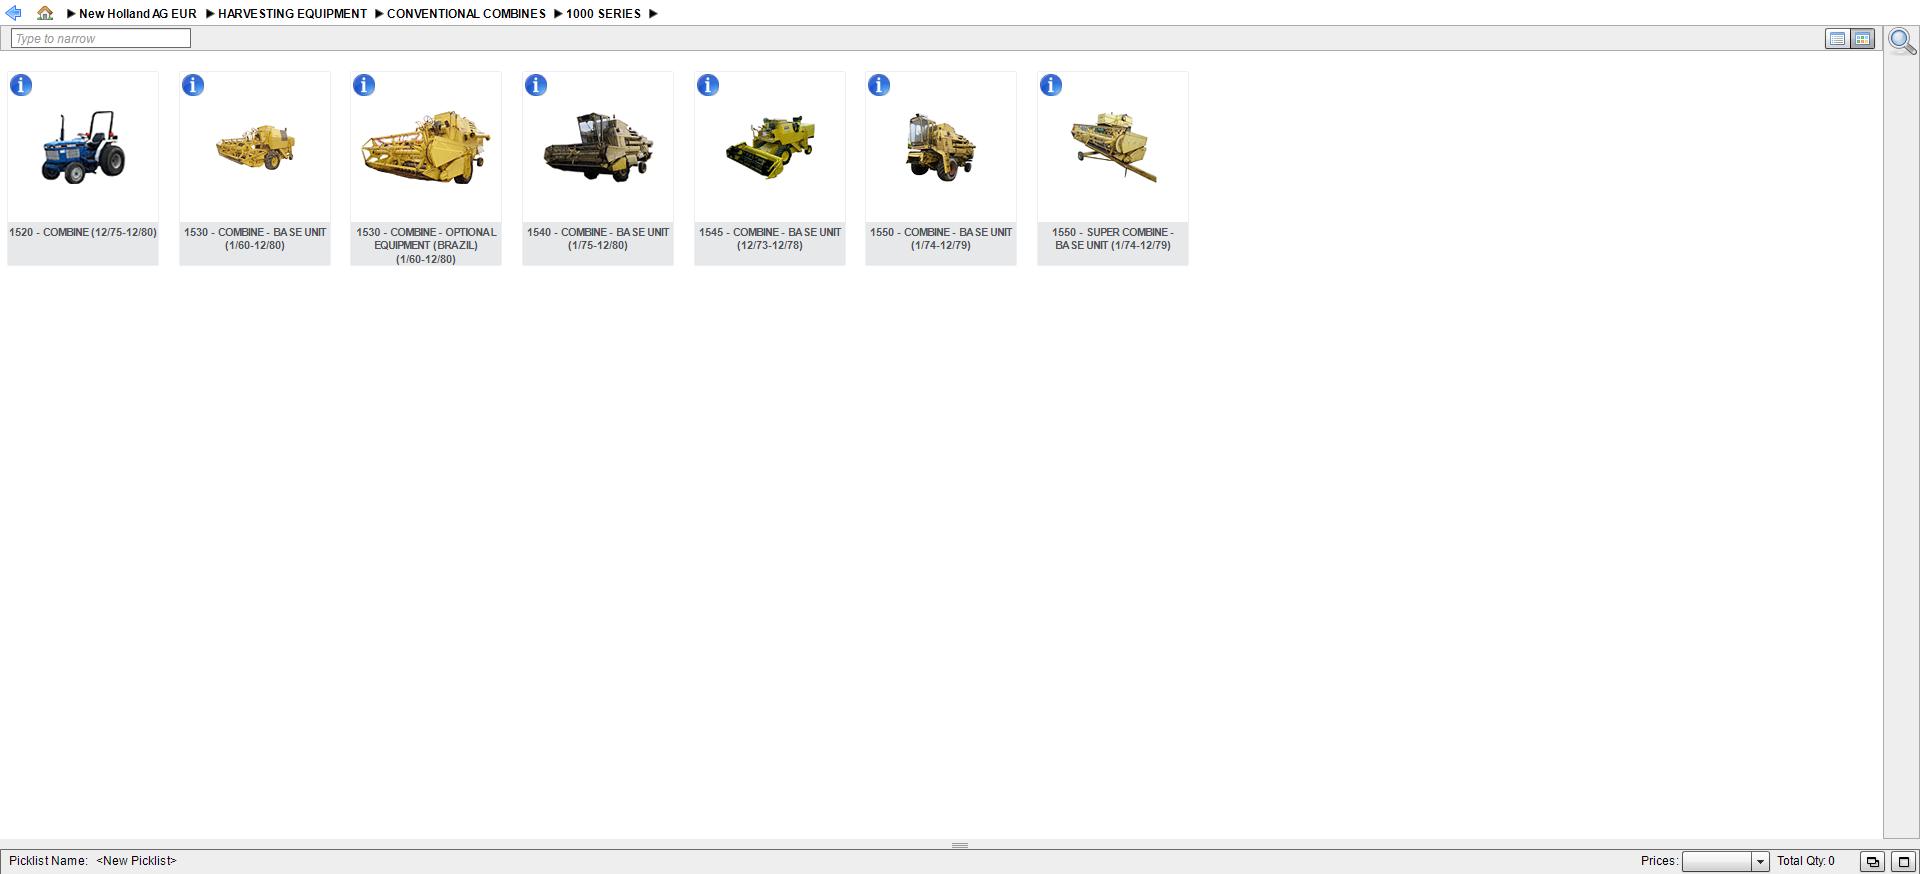Select label '1530 - COMBINE - OPTIONAL EQUIPMENT (BRAZIL)'
This screenshot has height=874, width=1920.
(x=426, y=246)
